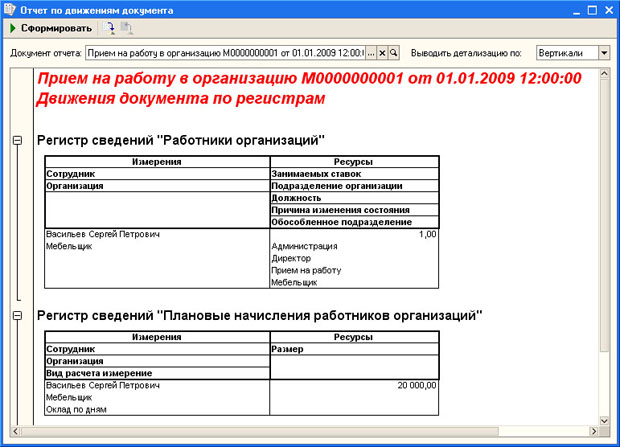The height and width of the screenshot is (447, 620).
Task: Click the horizontal scrollbar thumb
Action: [260, 431]
